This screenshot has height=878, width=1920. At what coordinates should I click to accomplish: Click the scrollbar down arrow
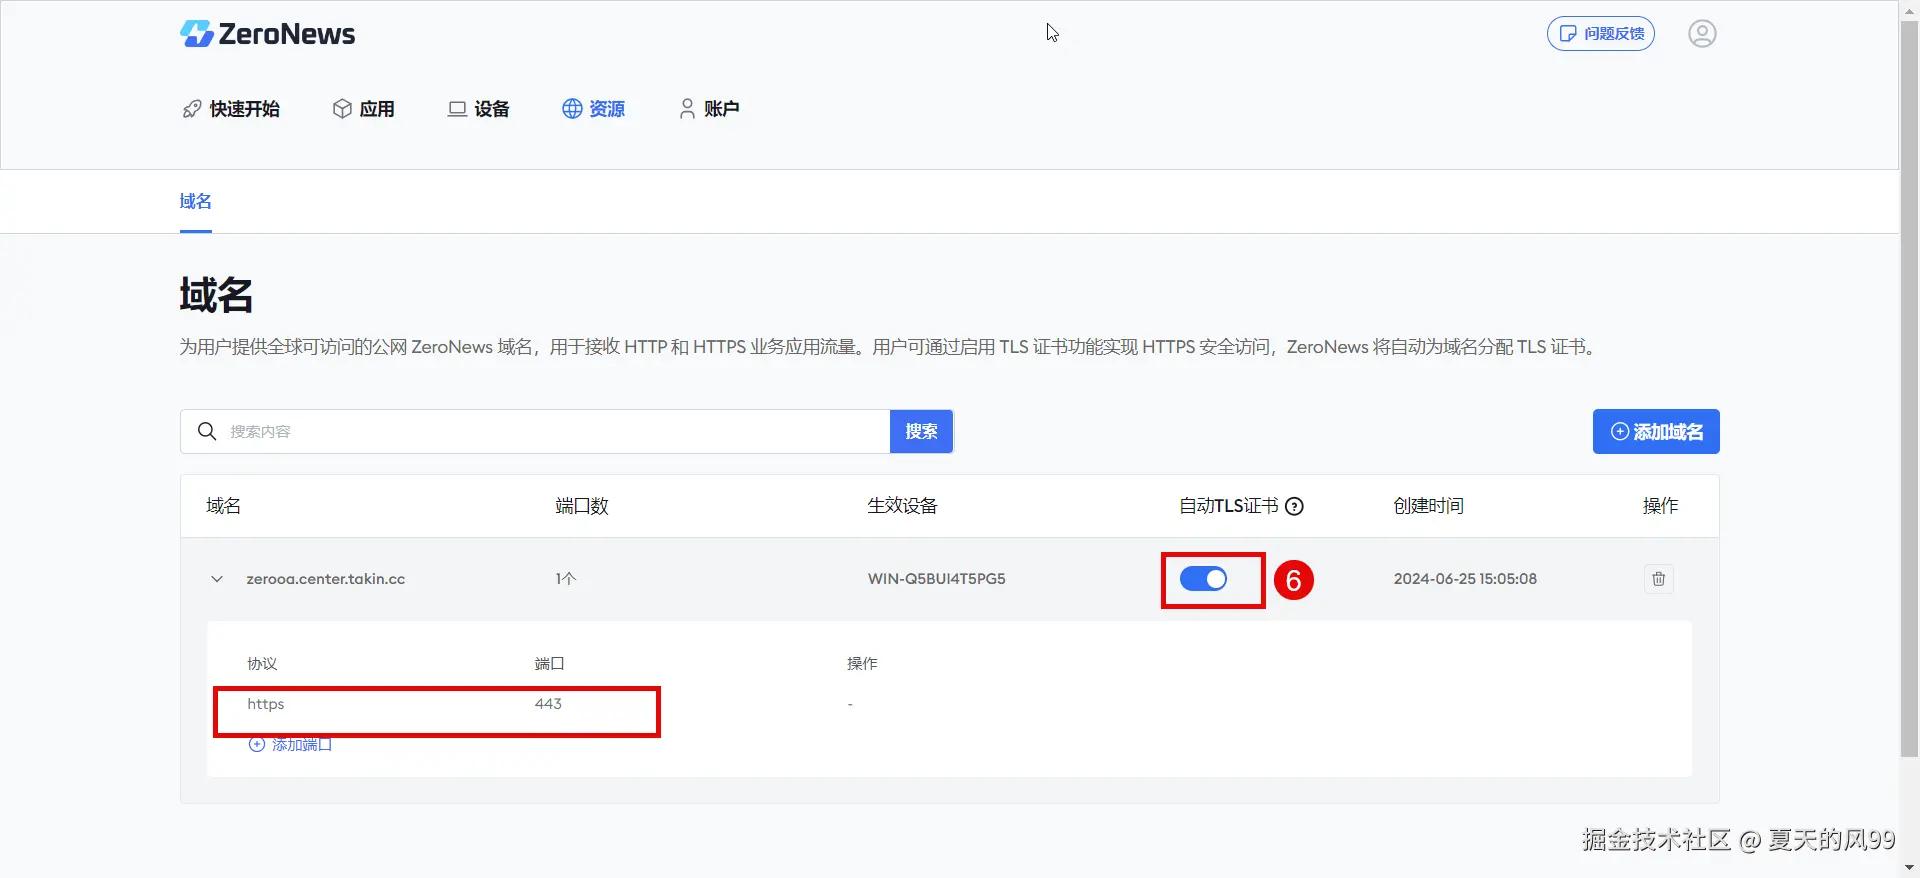pos(1909,868)
